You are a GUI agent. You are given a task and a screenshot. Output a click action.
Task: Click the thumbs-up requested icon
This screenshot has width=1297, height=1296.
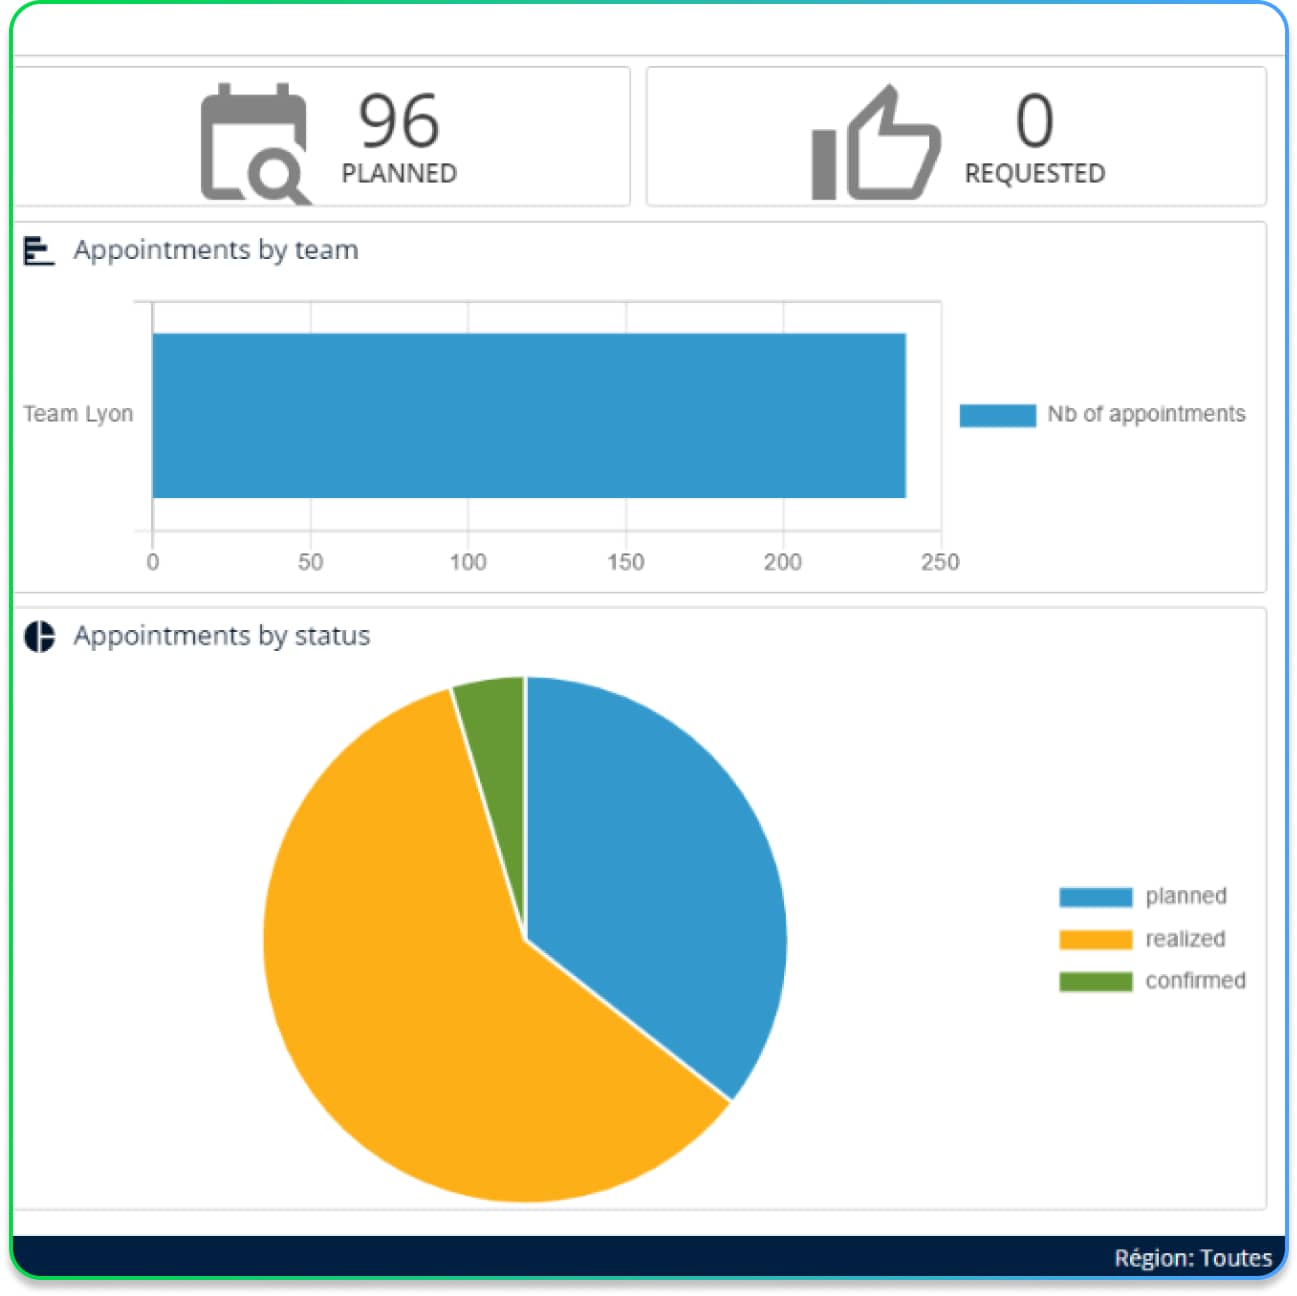tap(876, 143)
